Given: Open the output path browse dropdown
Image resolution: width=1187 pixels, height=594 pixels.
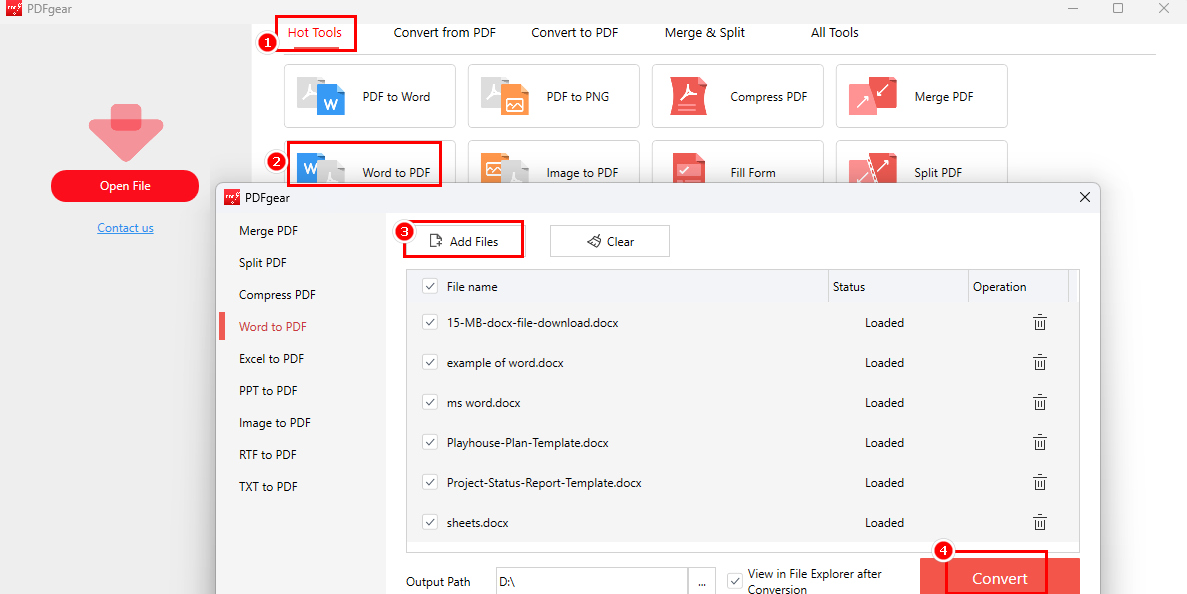Looking at the screenshot, I should coord(702,581).
